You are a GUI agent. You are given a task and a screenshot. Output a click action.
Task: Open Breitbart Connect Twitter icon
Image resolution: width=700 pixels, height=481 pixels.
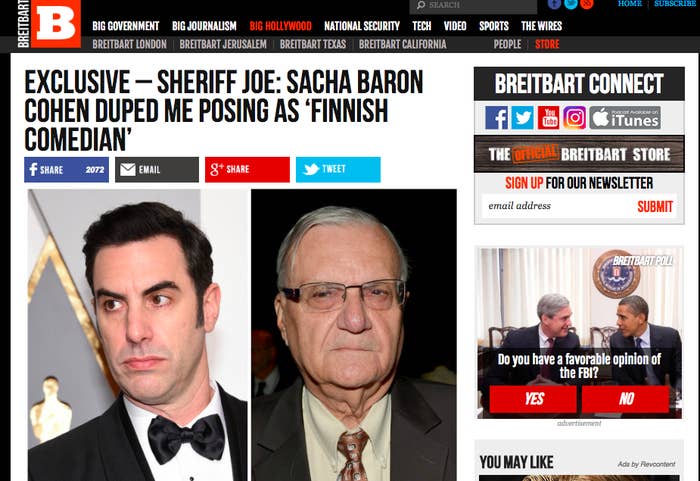(522, 118)
